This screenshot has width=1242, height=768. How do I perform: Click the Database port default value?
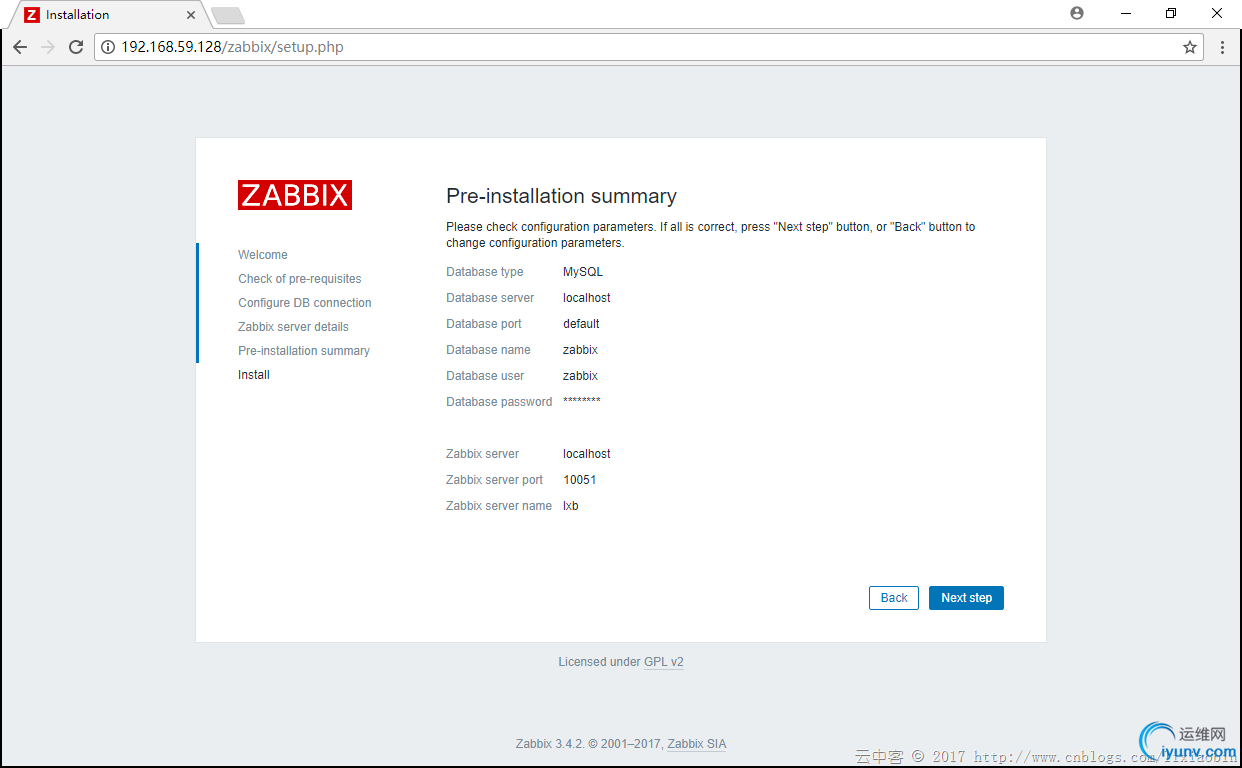pyautogui.click(x=581, y=324)
